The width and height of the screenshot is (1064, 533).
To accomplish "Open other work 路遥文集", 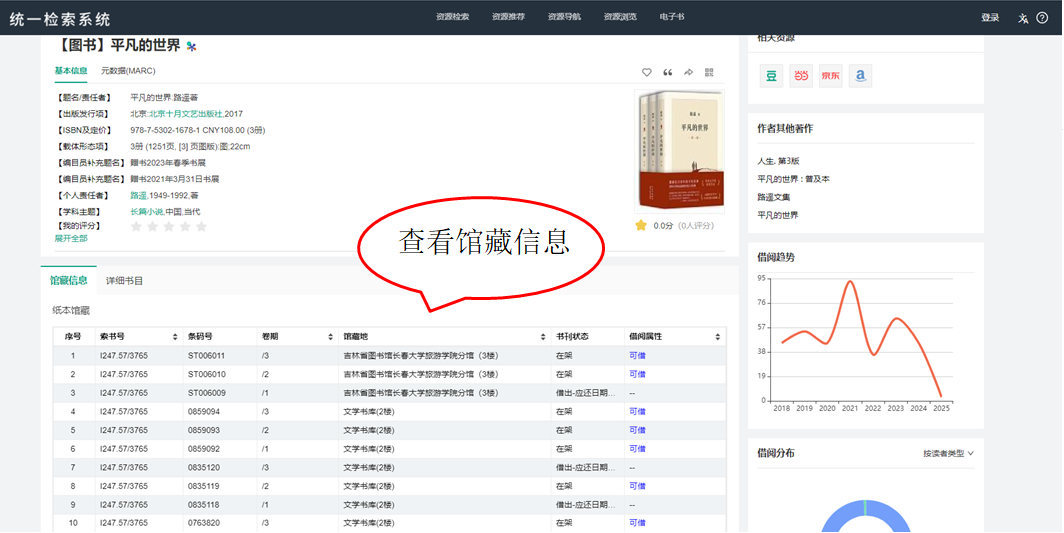I will tap(774, 197).
